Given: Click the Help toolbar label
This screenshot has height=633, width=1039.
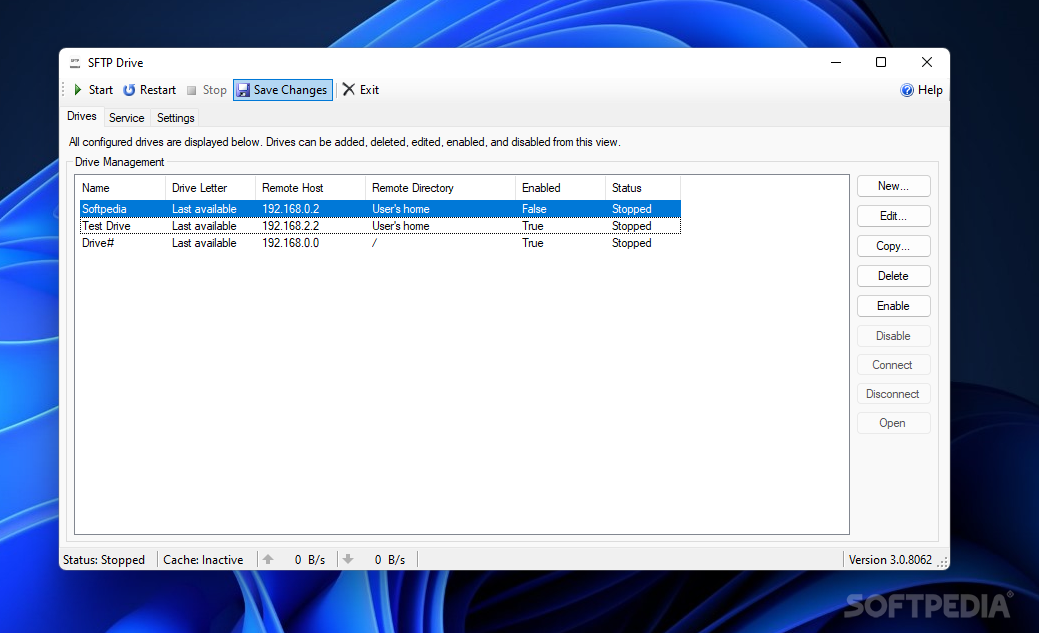Looking at the screenshot, I should [x=930, y=90].
